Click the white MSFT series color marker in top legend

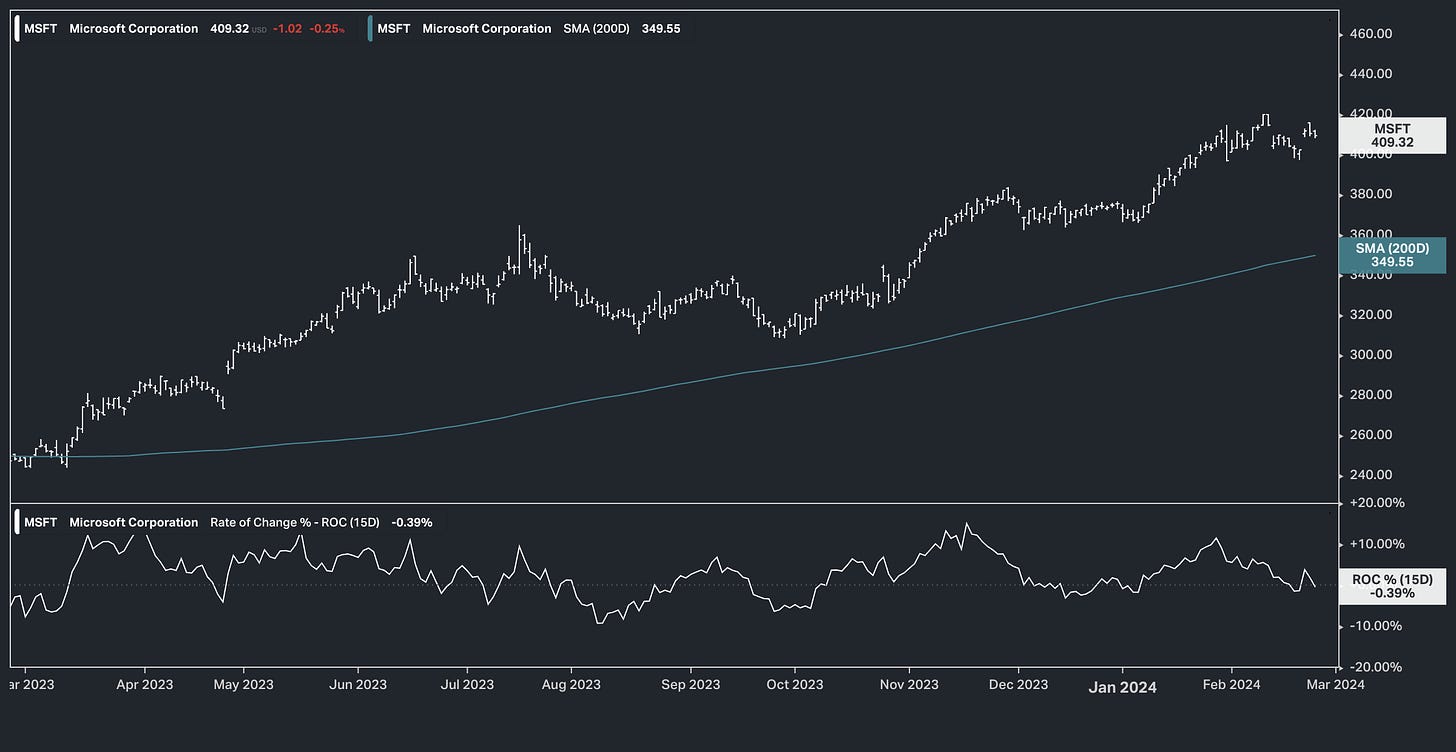(18, 28)
